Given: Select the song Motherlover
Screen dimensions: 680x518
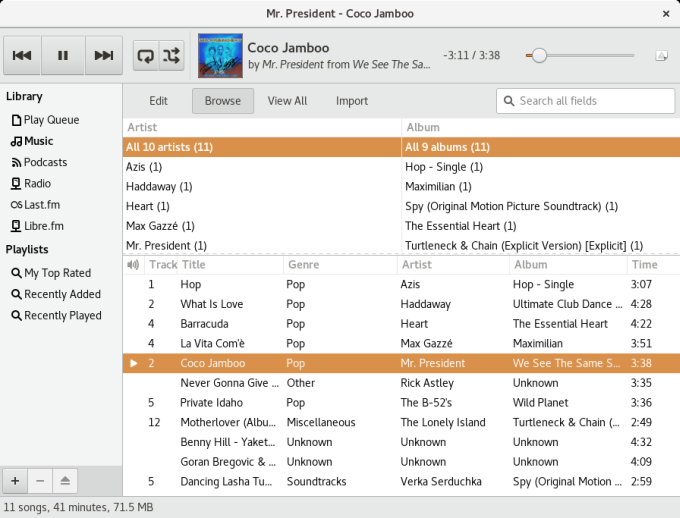Looking at the screenshot, I should tap(402, 423).
